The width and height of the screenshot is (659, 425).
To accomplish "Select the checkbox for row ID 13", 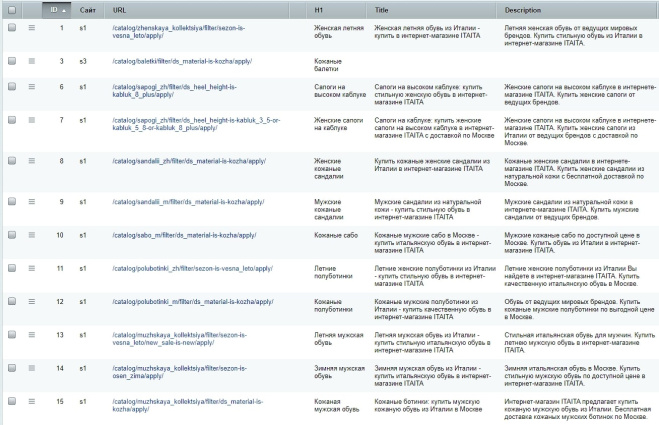I will [x=12, y=334].
